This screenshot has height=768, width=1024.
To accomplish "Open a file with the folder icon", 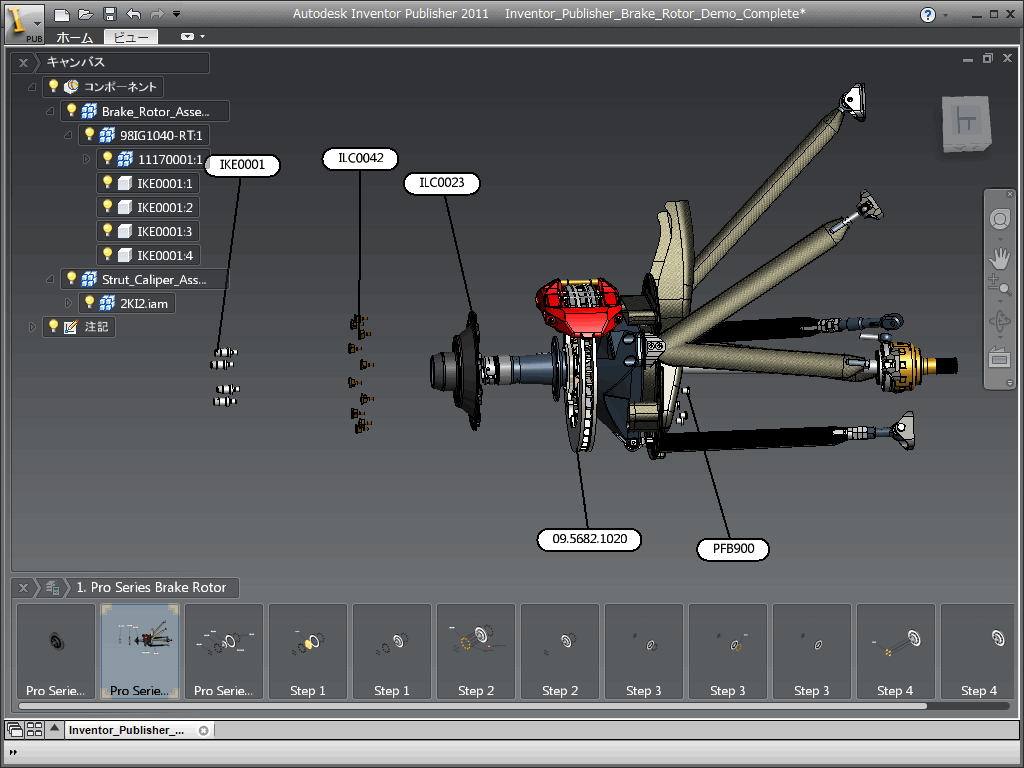I will pyautogui.click(x=86, y=14).
